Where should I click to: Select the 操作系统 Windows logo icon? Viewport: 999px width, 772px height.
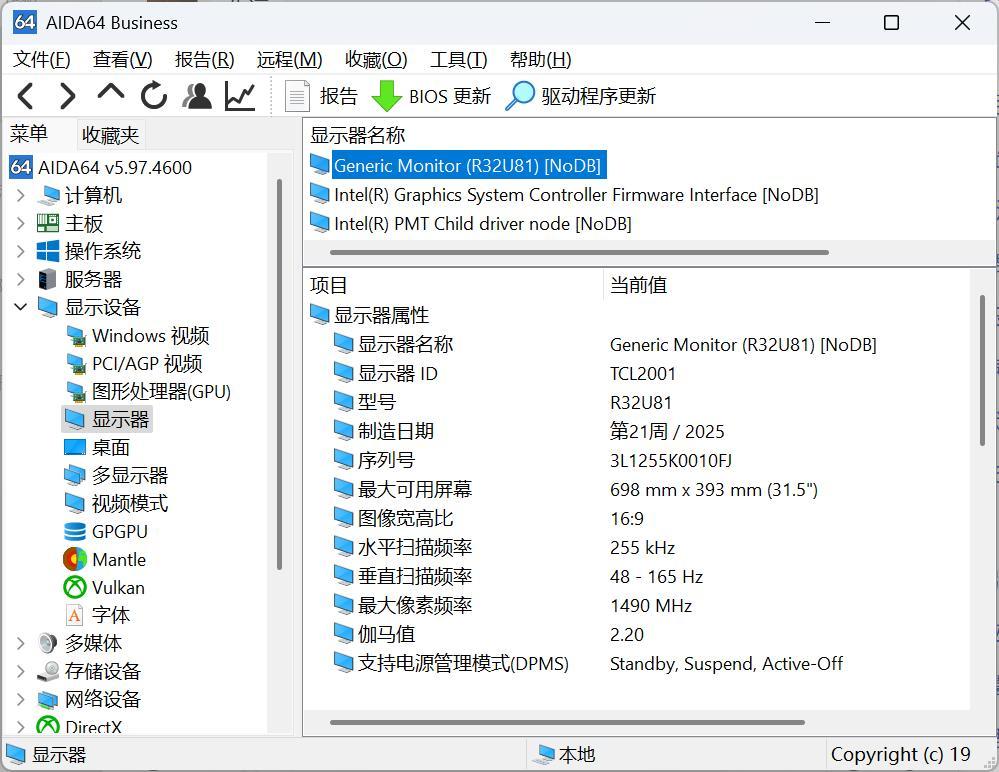(48, 251)
